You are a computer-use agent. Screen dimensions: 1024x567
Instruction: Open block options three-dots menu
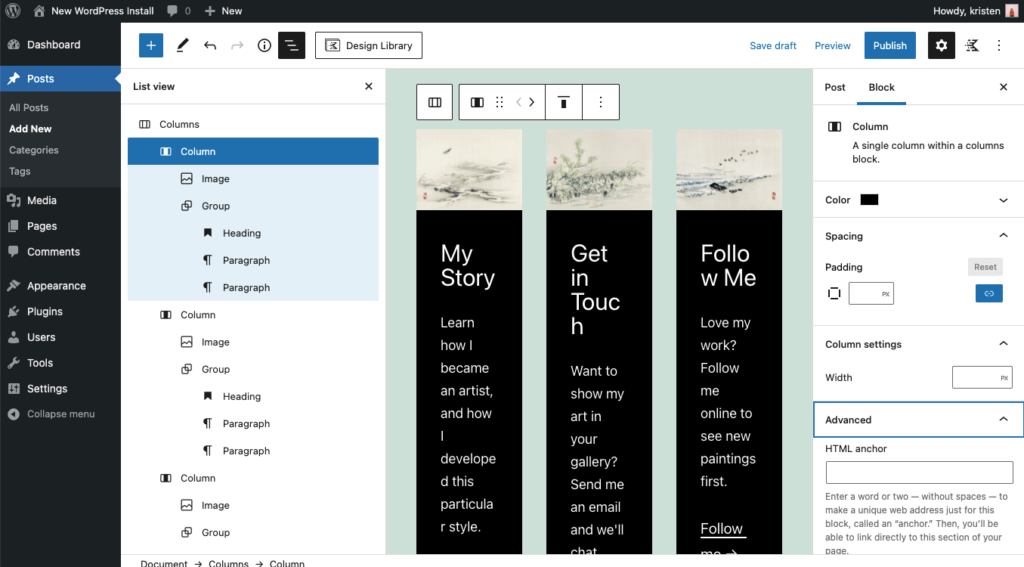point(601,102)
